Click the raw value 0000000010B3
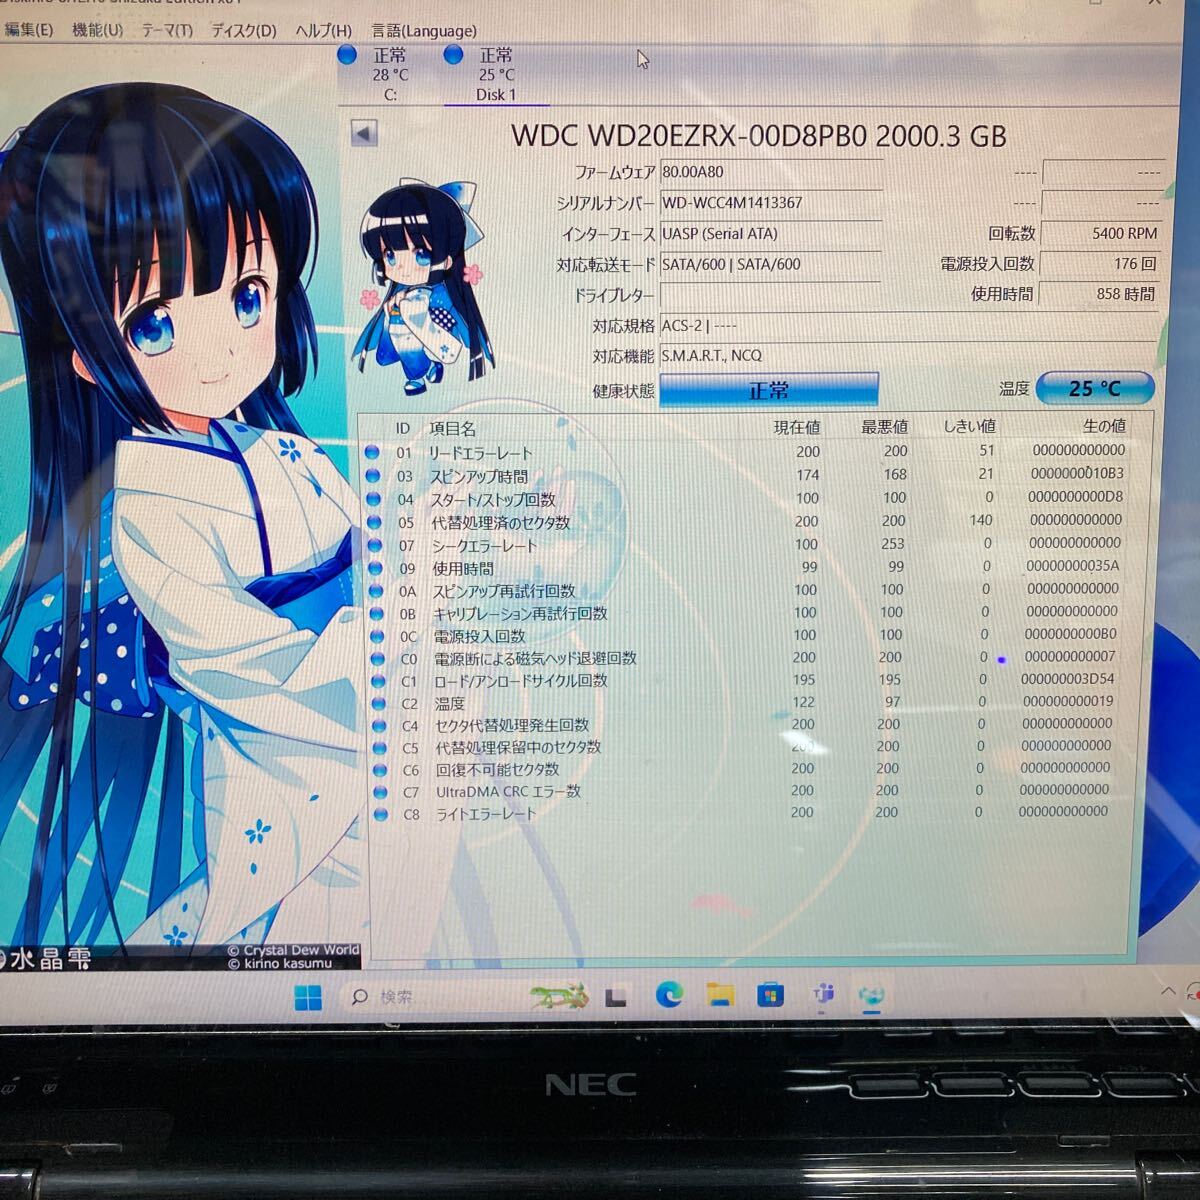The image size is (1200, 1200). point(1077,473)
